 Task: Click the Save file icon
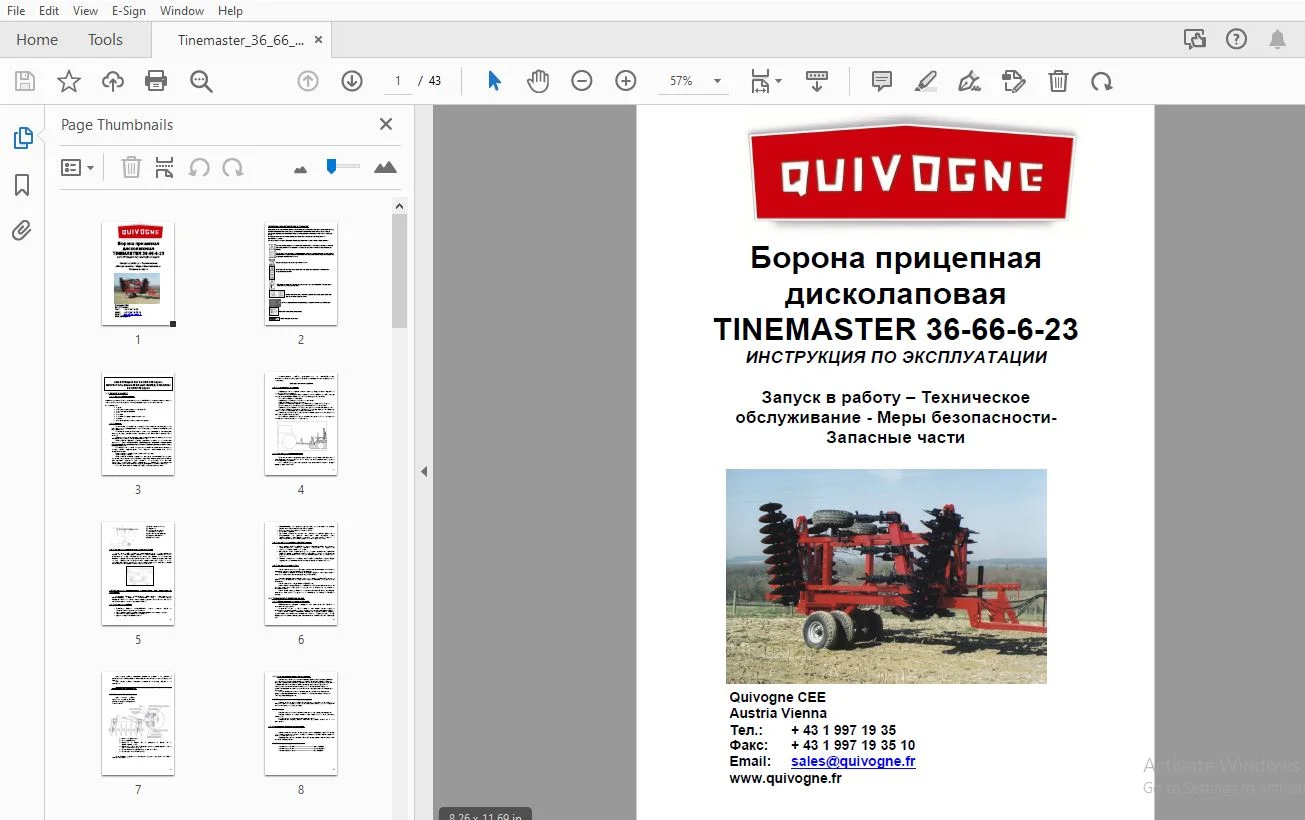pos(25,81)
